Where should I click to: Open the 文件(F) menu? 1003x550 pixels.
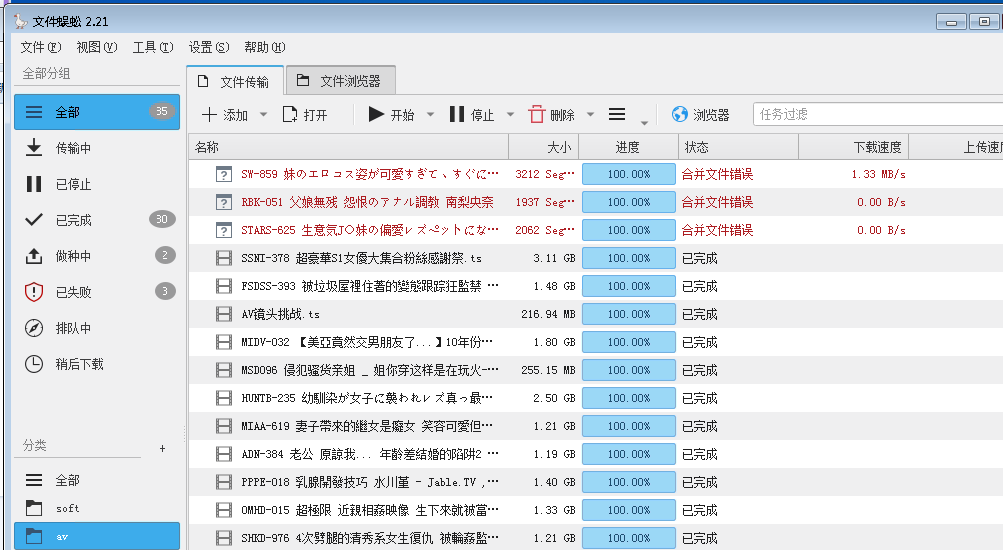[x=41, y=47]
